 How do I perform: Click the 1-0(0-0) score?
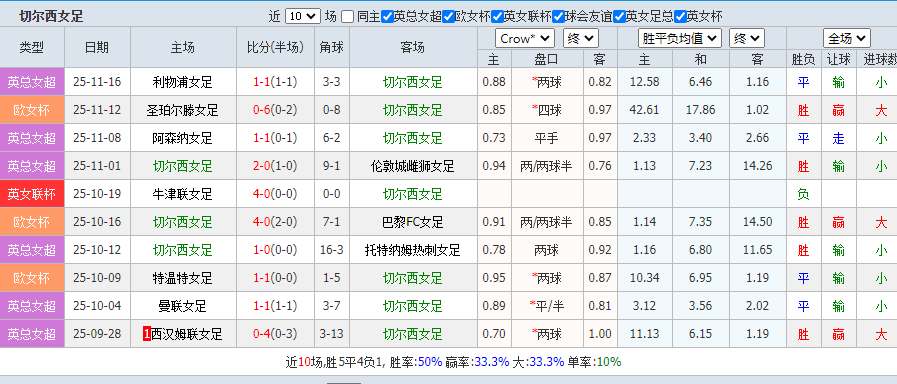point(275,250)
